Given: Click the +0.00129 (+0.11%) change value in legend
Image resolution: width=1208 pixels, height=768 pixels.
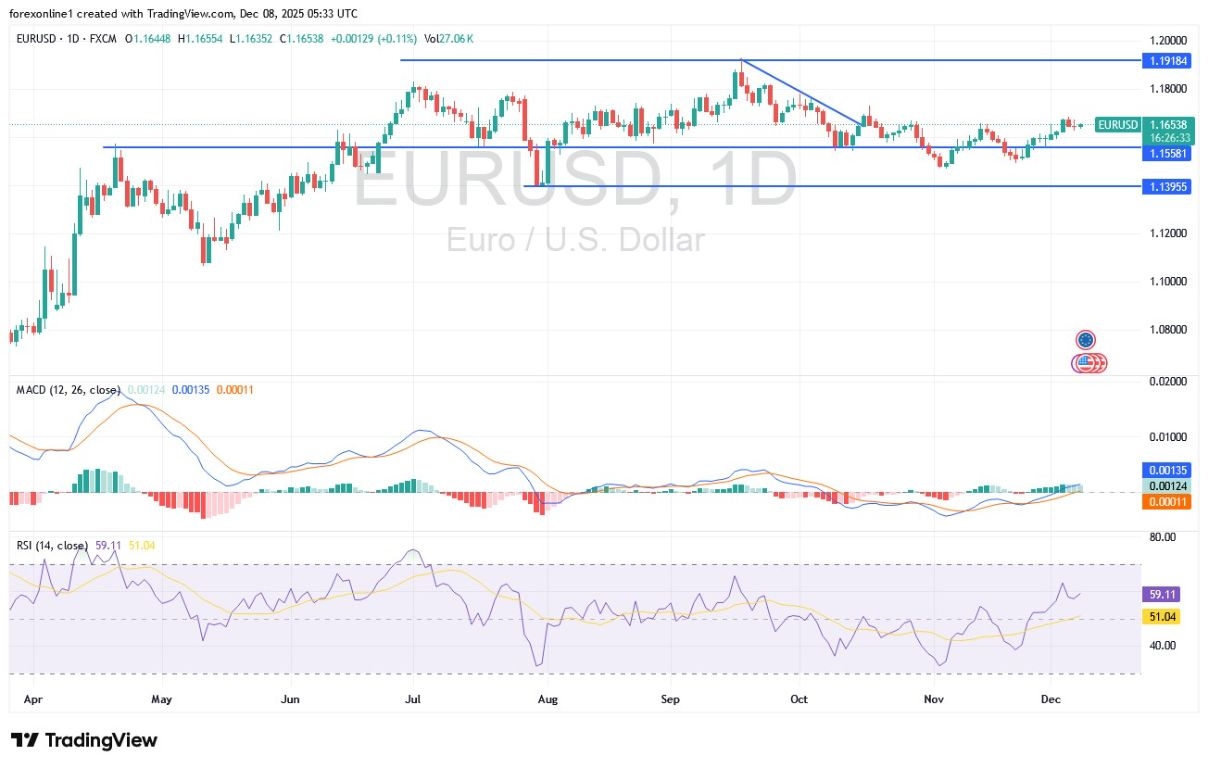Looking at the screenshot, I should [375, 39].
